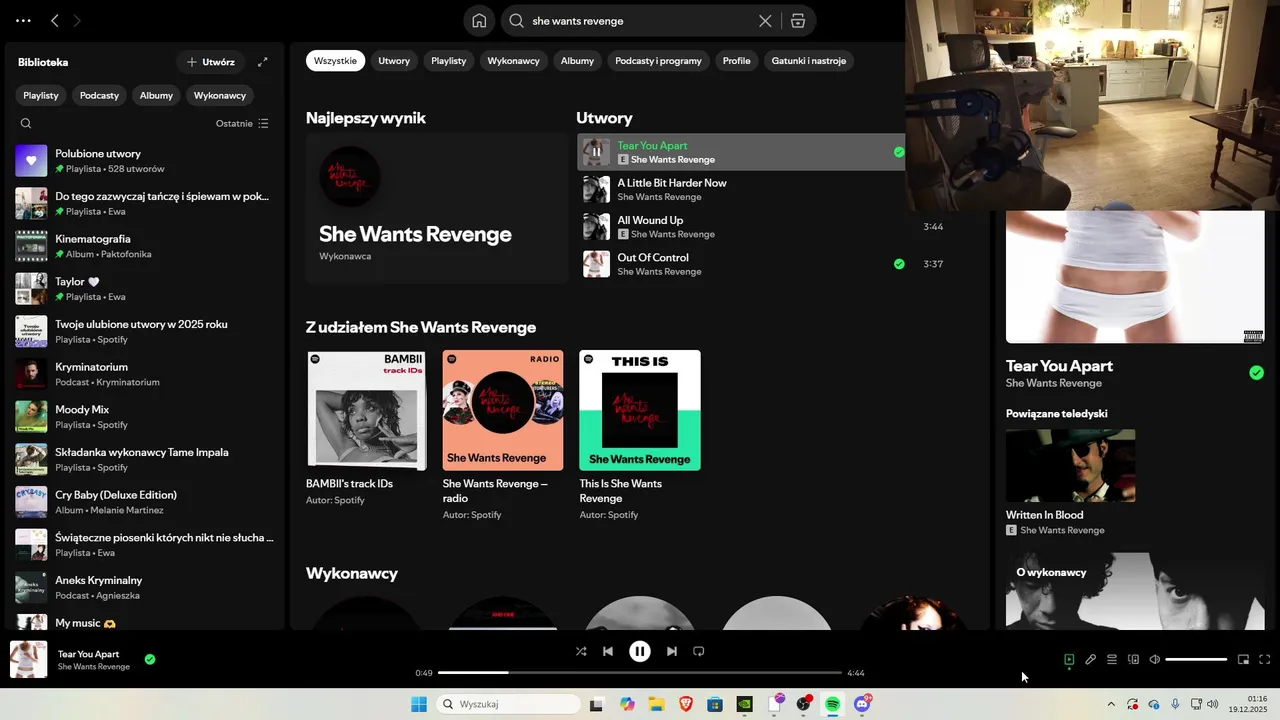Filter library by Podcasty chip
The height and width of the screenshot is (720, 1280).
100,96
